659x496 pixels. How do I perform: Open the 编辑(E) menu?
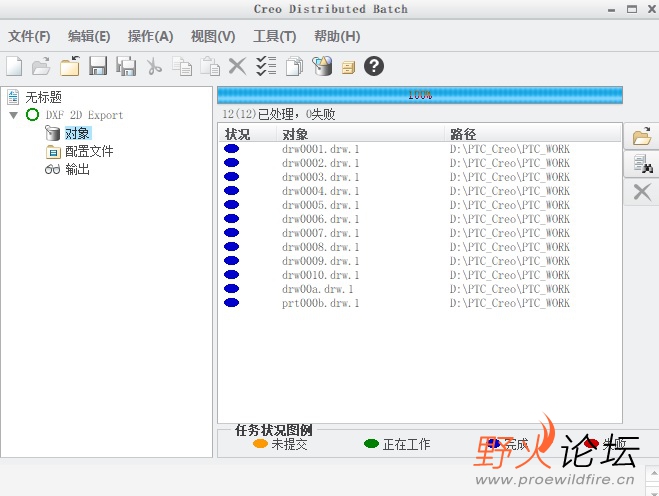[89, 37]
